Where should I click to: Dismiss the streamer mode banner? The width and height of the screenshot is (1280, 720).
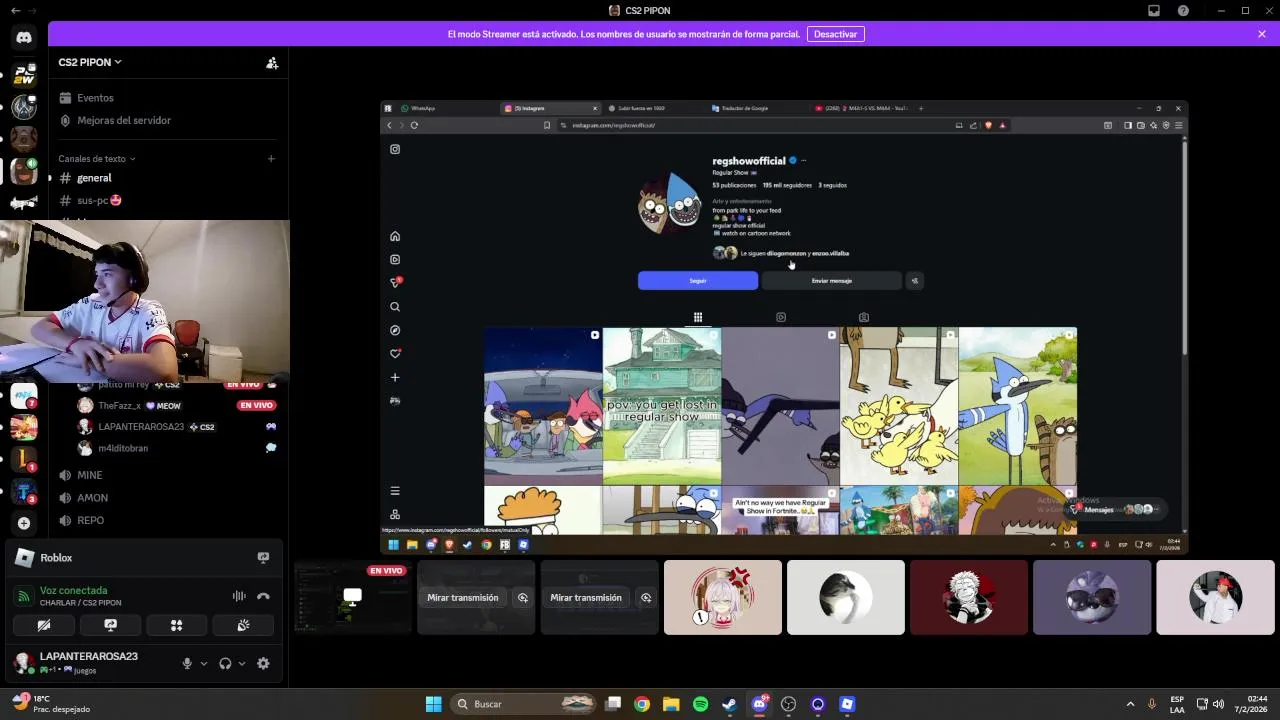pyautogui.click(x=1262, y=34)
